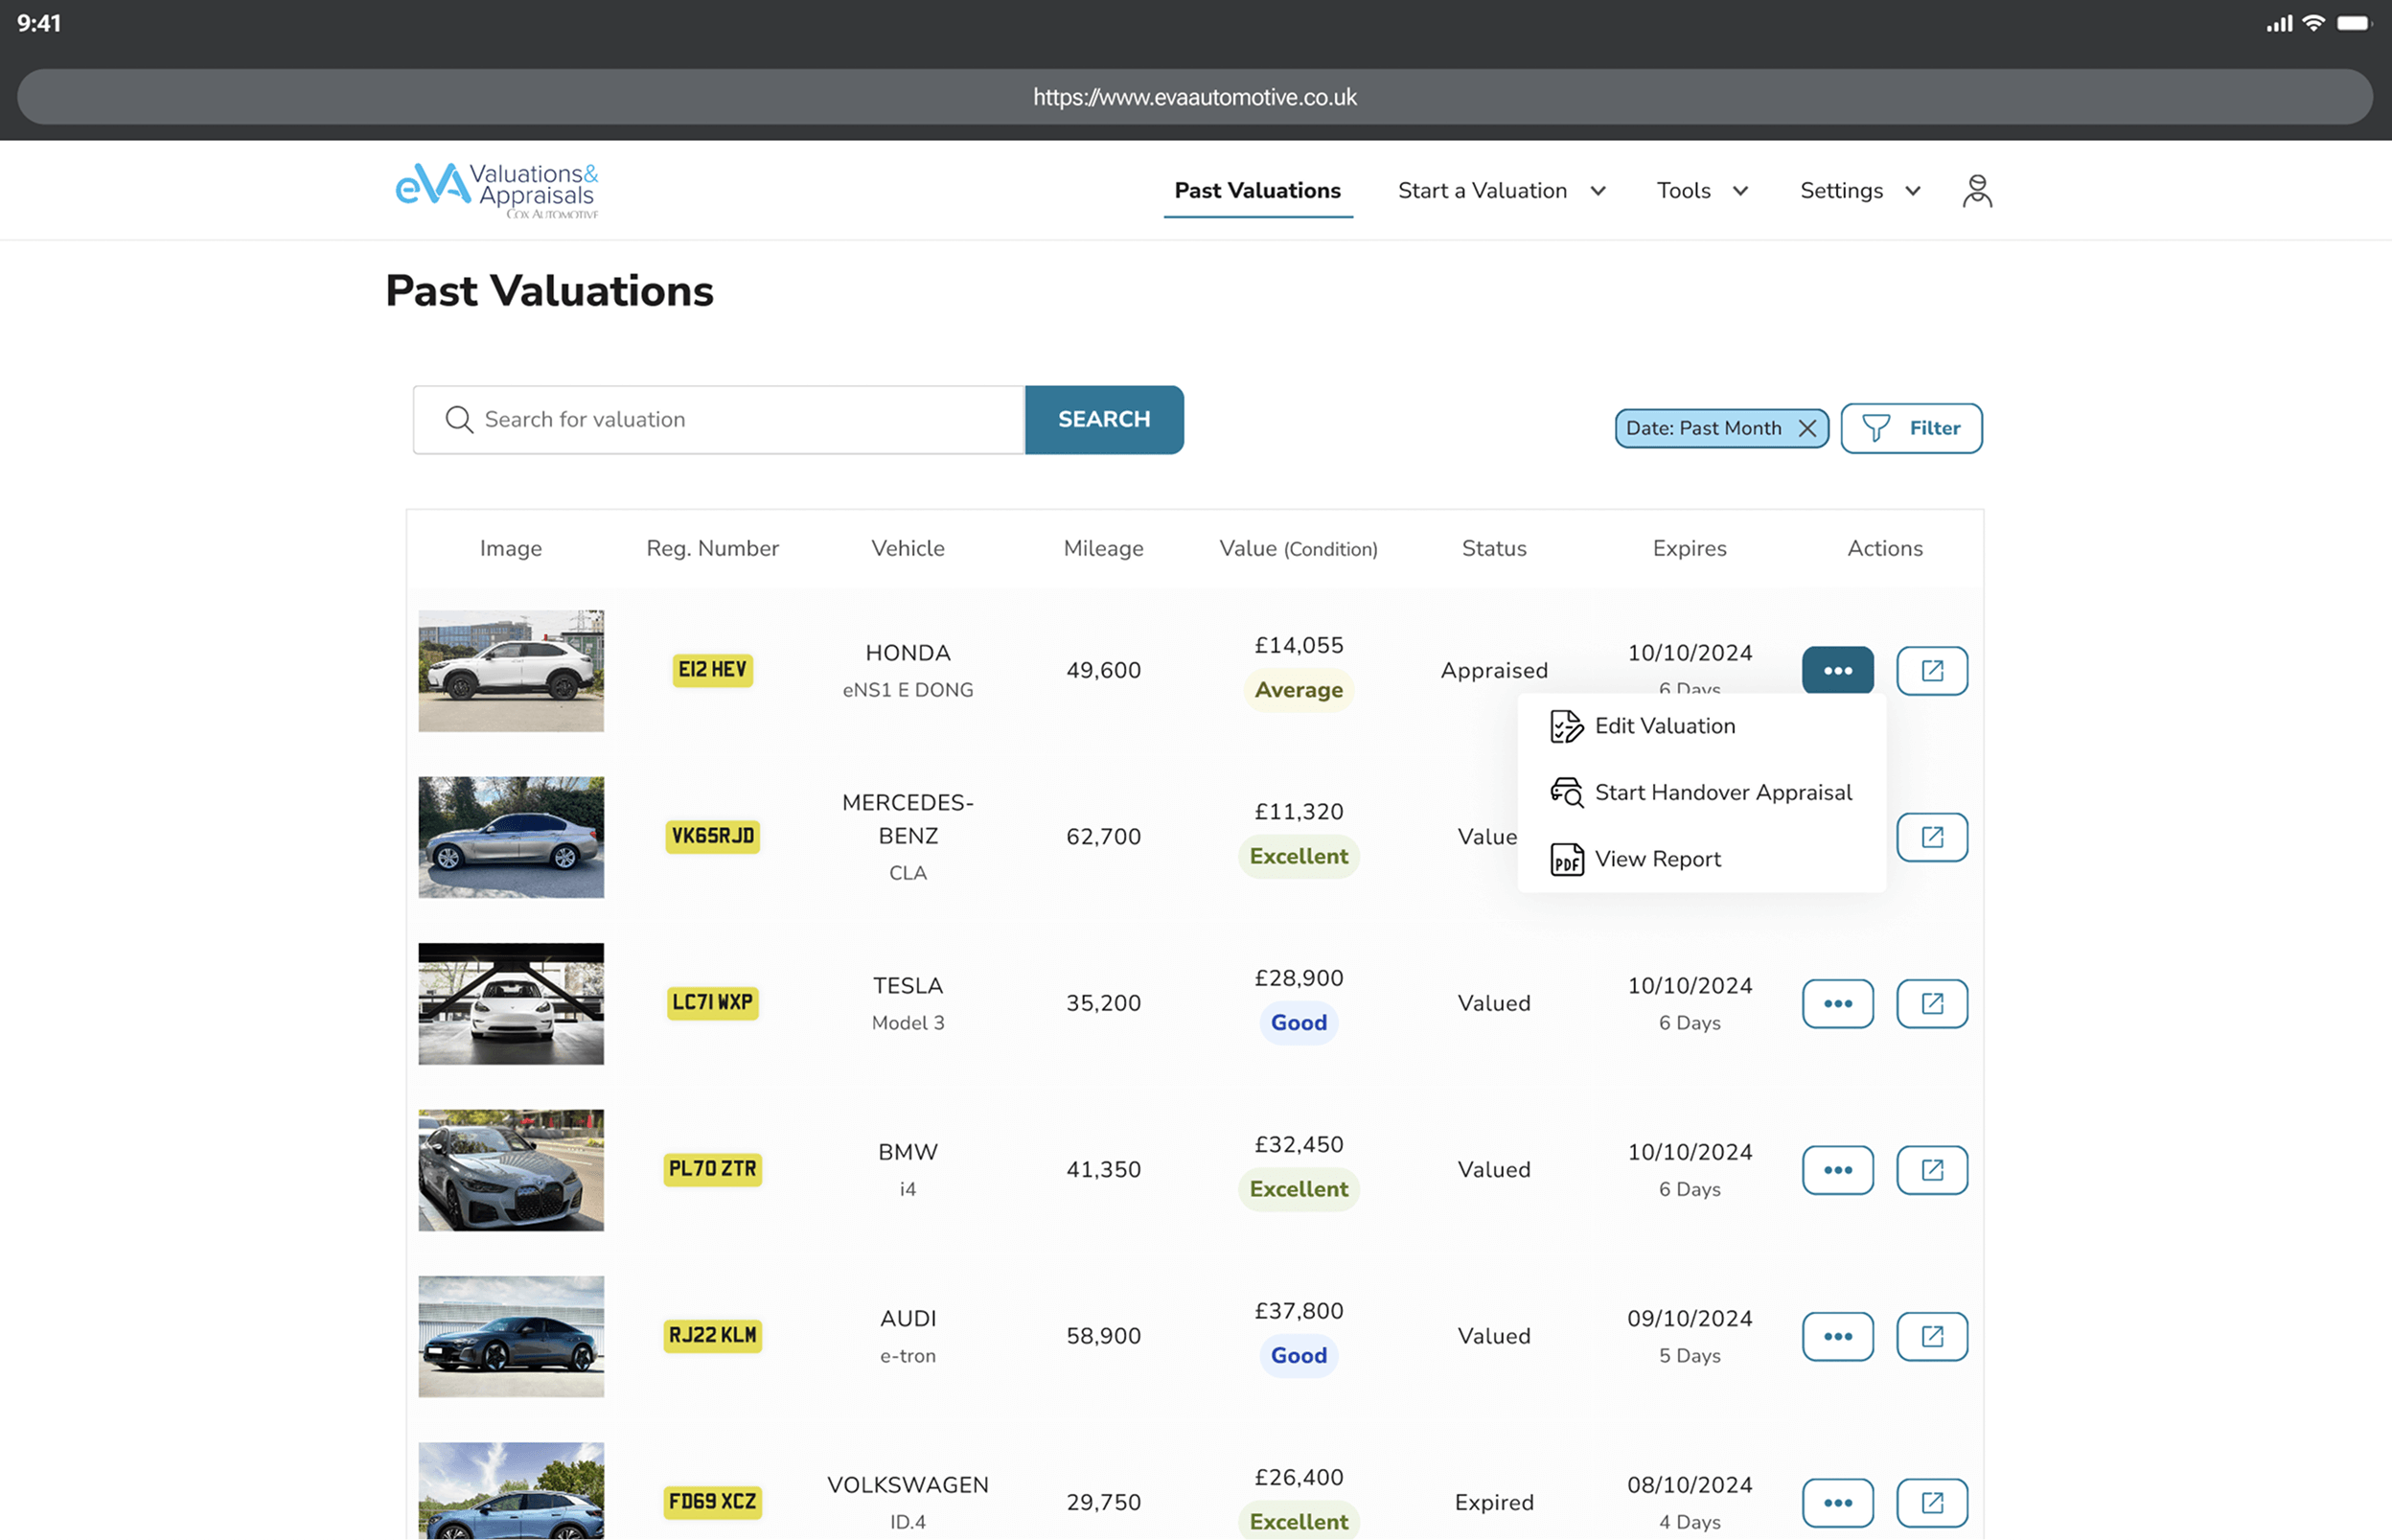This screenshot has width=2392, height=1540.
Task: Click the Status column header
Action: tap(1494, 548)
